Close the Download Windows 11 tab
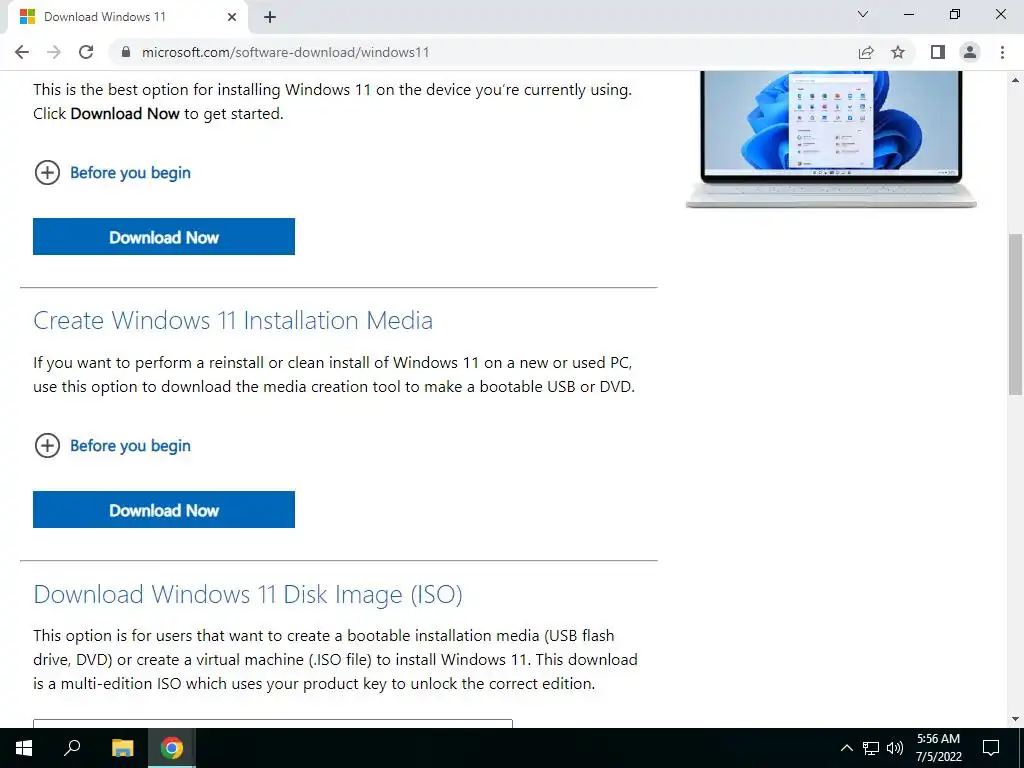 232,17
